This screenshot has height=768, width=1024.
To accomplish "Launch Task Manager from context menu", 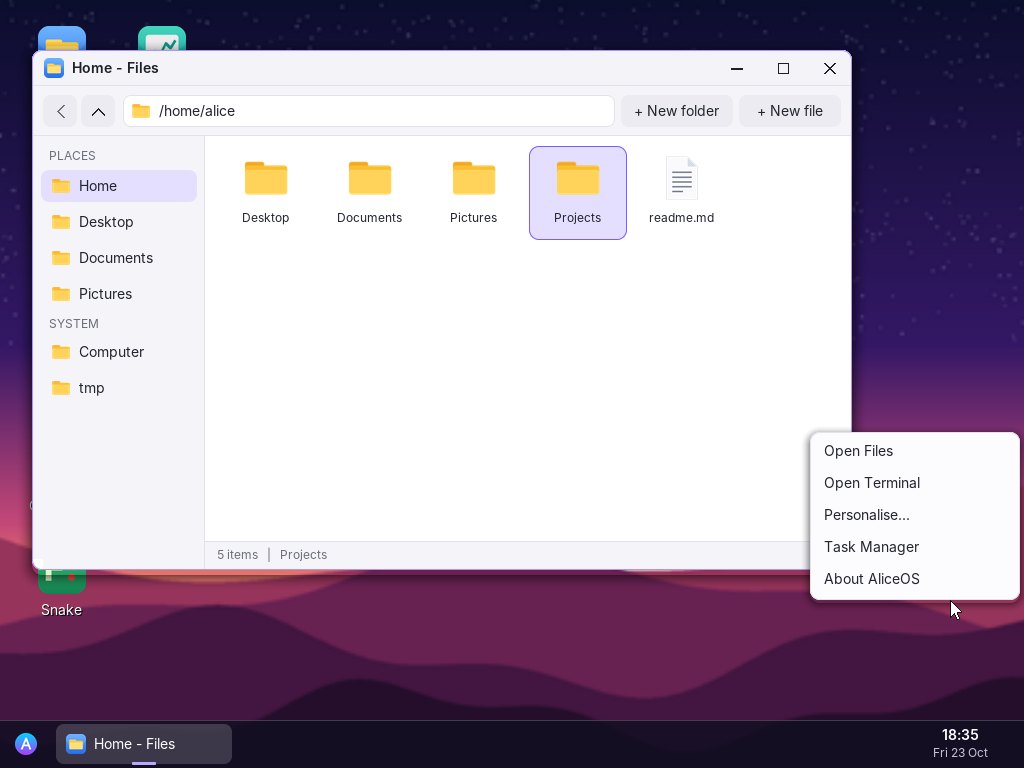I will point(914,547).
